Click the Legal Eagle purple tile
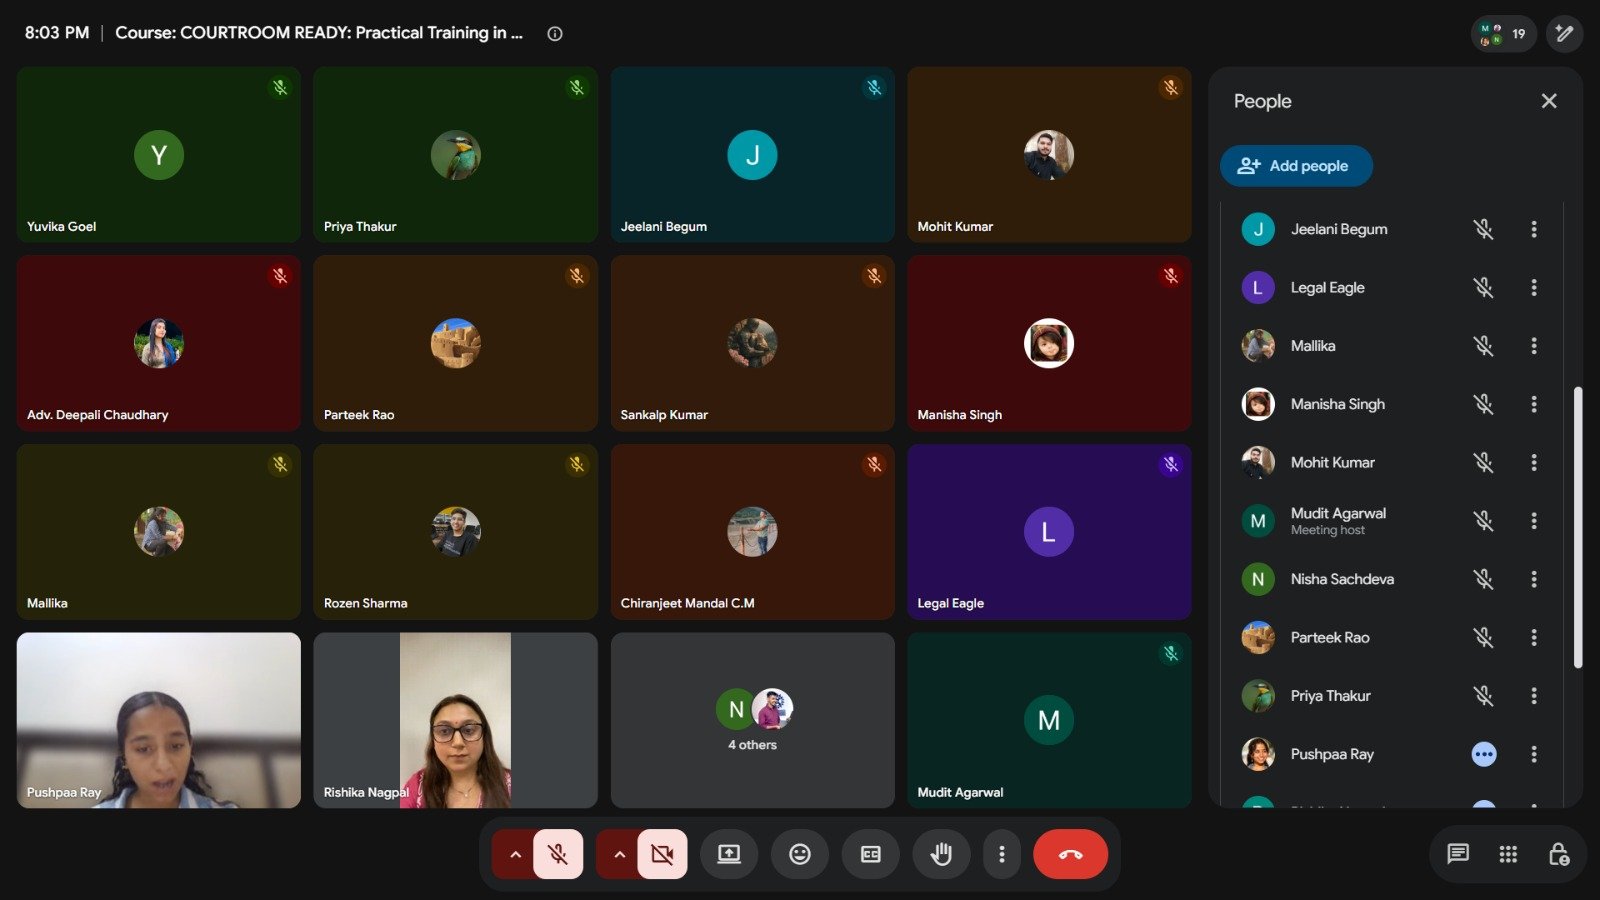This screenshot has width=1600, height=900. (x=1049, y=532)
